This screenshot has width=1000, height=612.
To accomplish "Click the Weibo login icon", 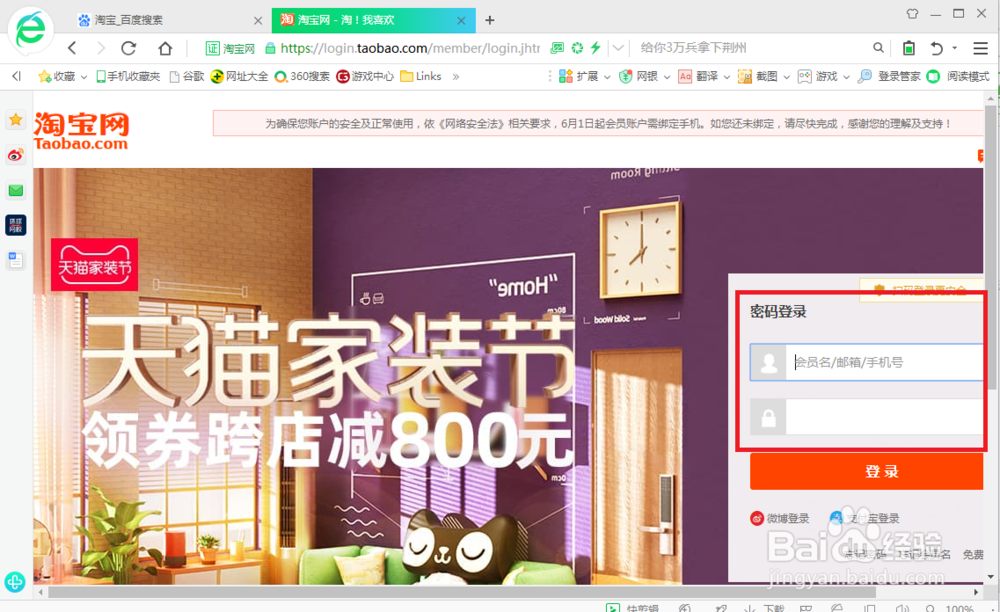I will point(758,518).
